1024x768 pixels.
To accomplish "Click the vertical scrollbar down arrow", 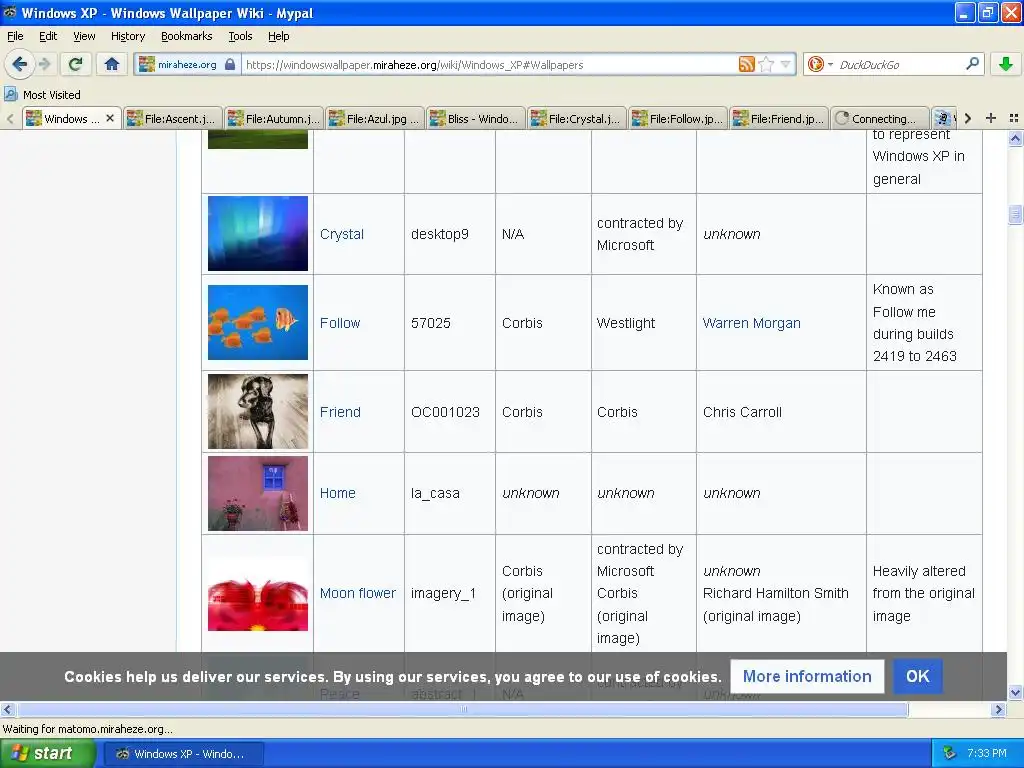I will click(x=1015, y=692).
